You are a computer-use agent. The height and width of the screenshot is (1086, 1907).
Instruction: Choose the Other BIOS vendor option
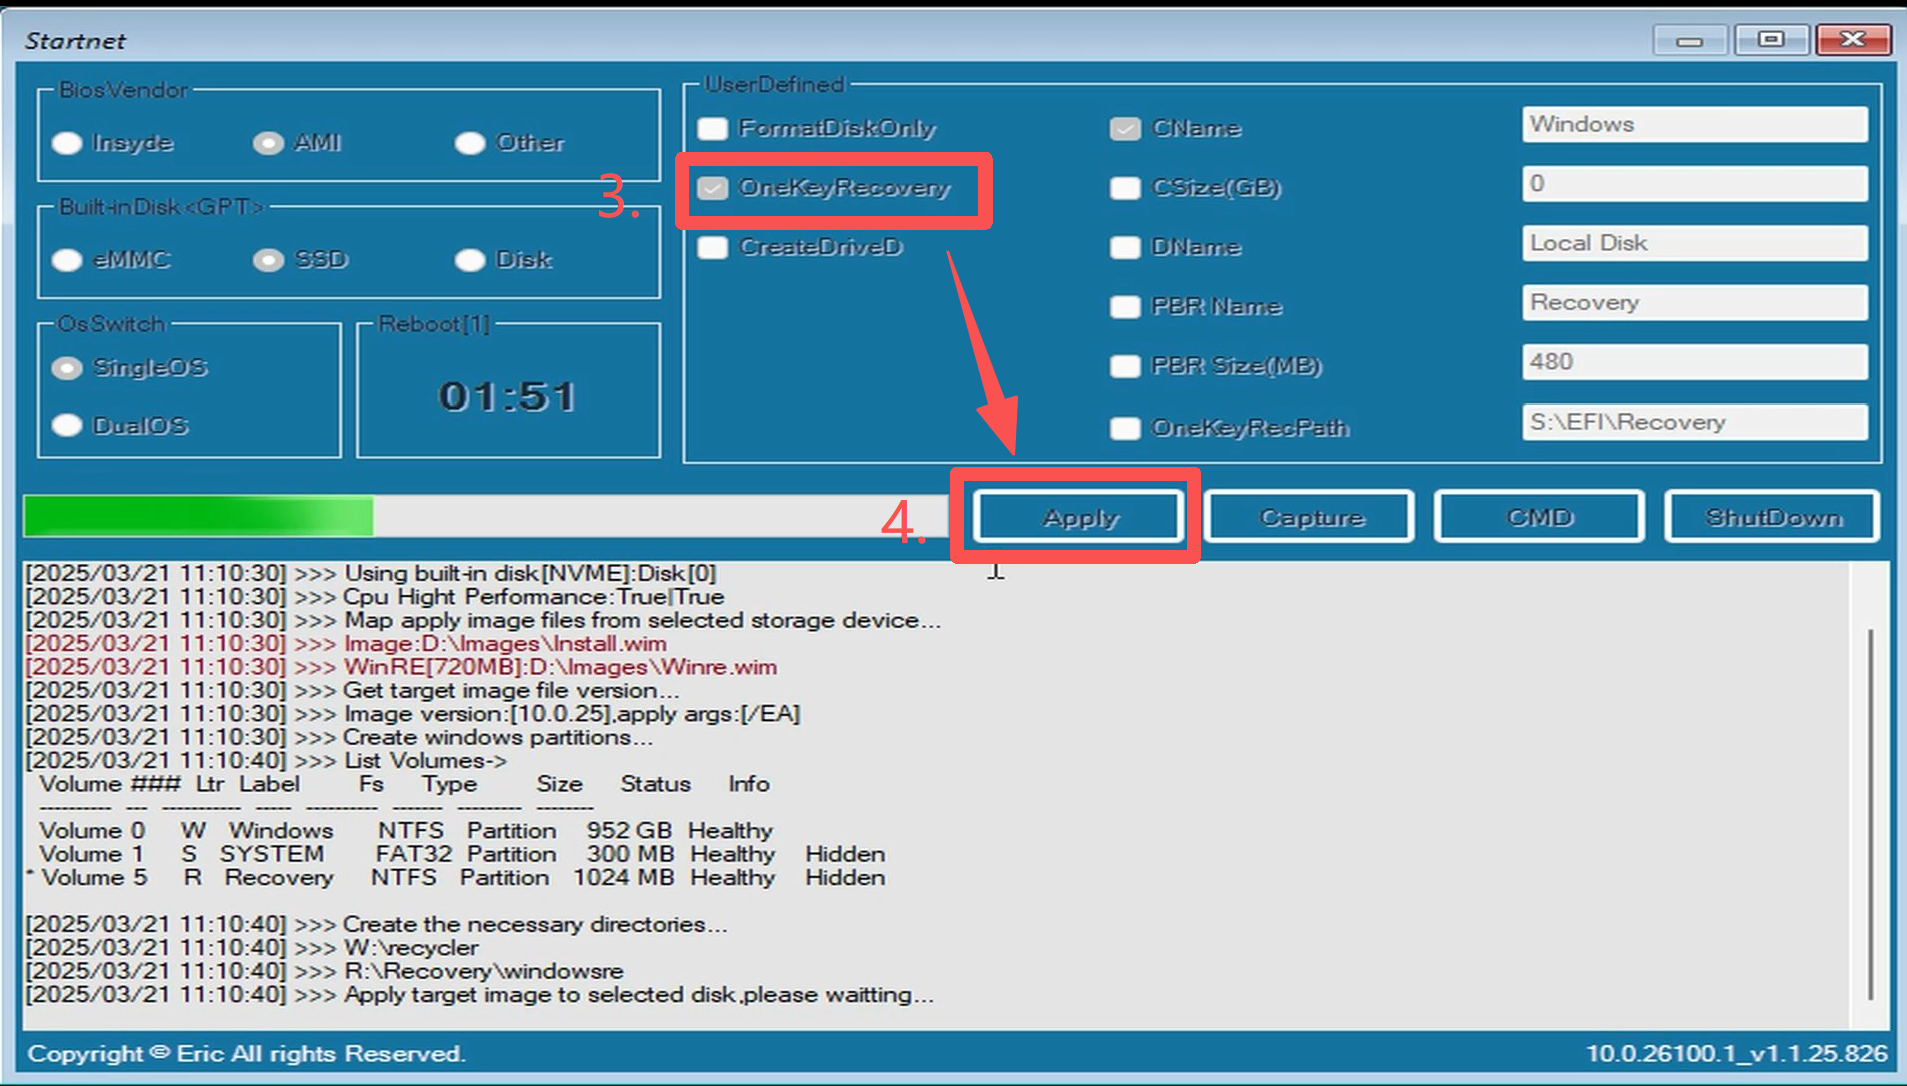coord(469,143)
